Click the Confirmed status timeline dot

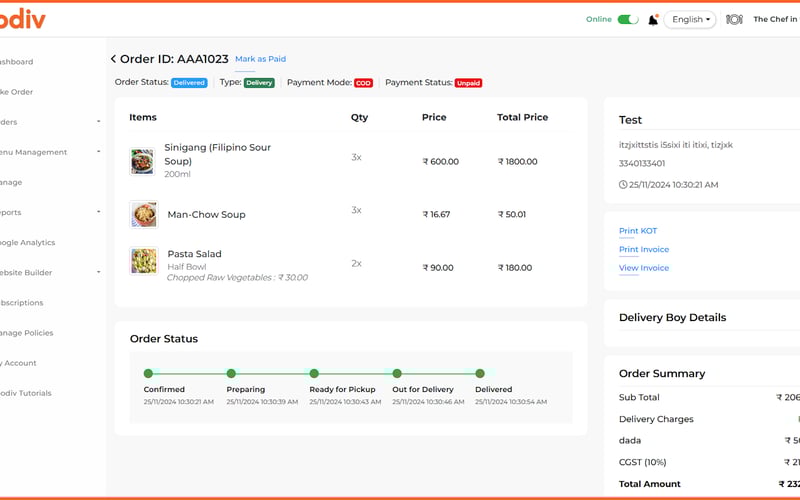coord(148,373)
